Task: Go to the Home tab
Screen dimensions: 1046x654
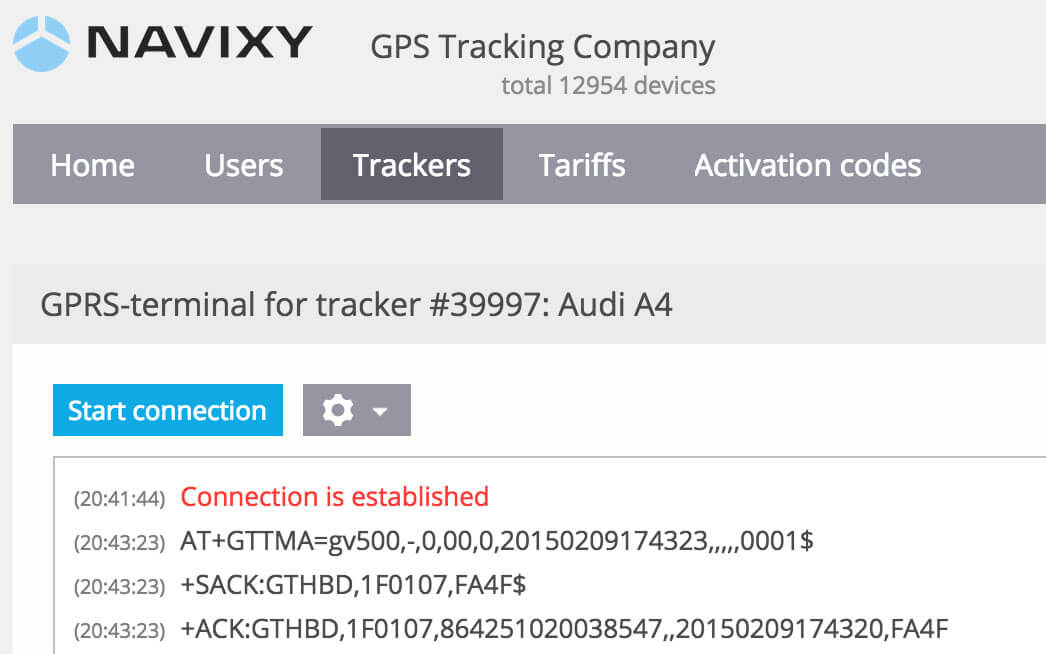Action: point(93,165)
